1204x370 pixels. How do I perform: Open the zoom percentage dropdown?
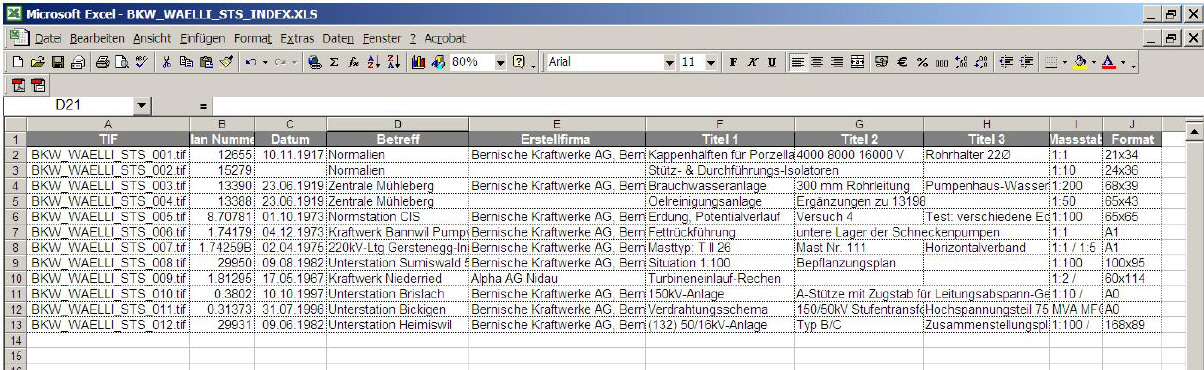[500, 62]
